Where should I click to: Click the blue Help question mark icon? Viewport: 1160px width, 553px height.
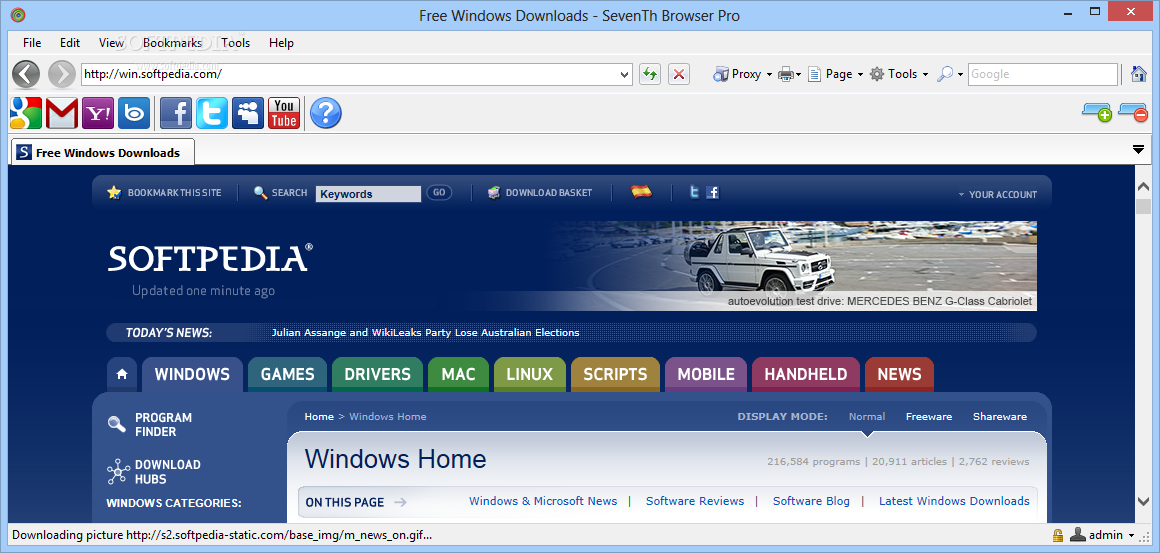point(326,113)
